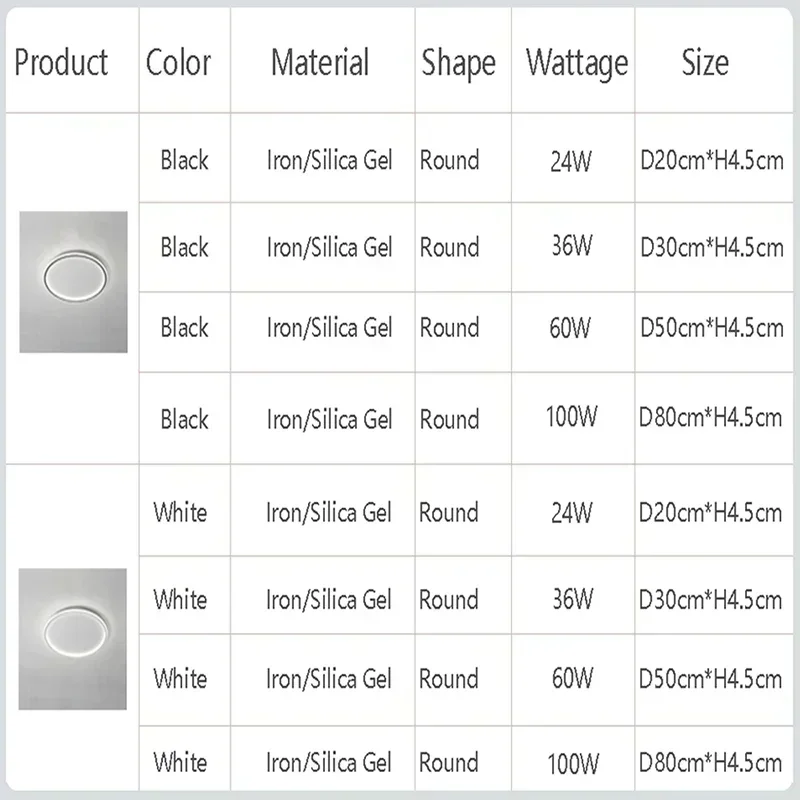Select the Black 60W wattage cell

coord(570,328)
